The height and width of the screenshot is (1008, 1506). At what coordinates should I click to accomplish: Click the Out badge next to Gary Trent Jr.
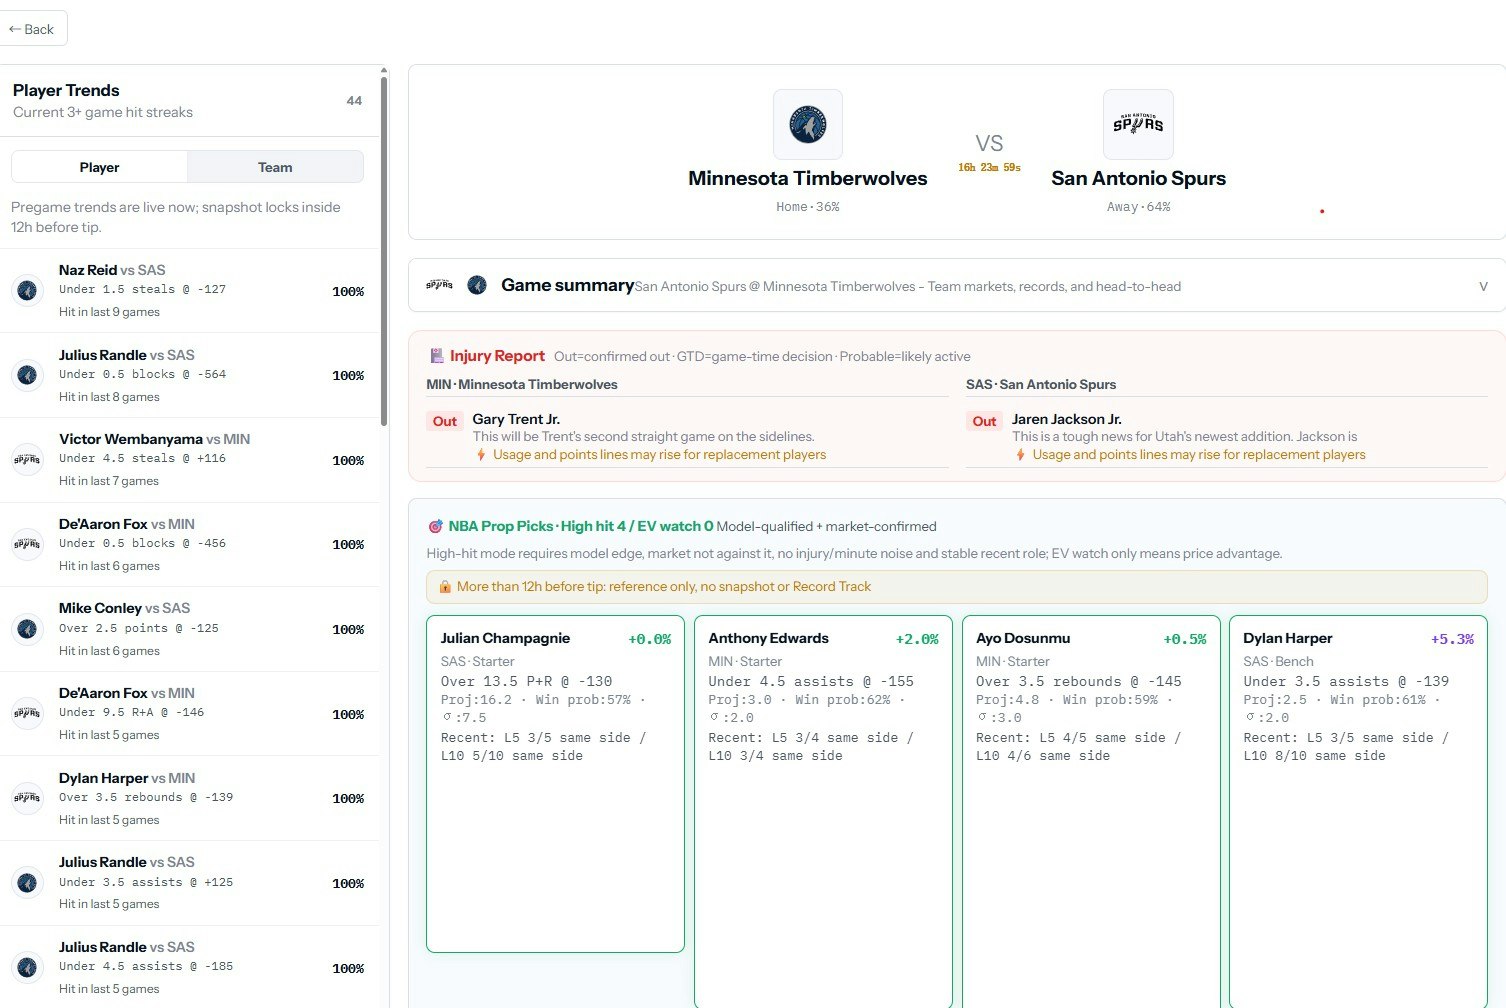point(445,422)
